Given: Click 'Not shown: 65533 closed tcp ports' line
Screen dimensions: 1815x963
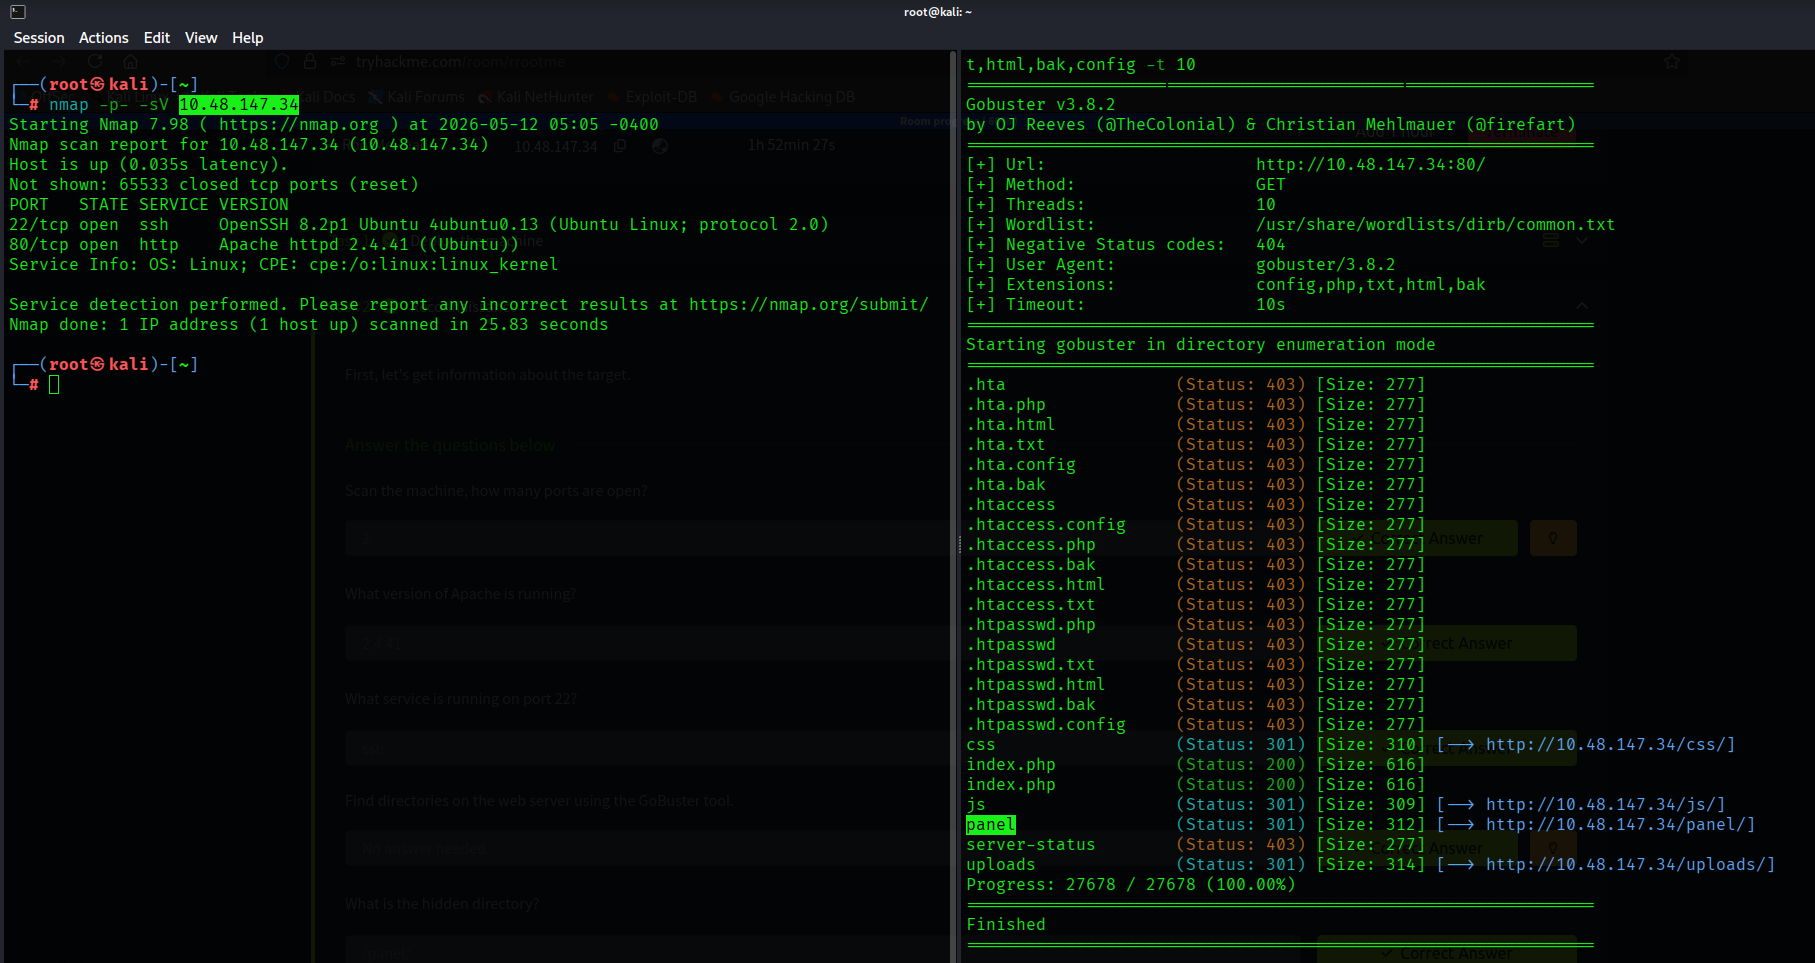Looking at the screenshot, I should 214,184.
